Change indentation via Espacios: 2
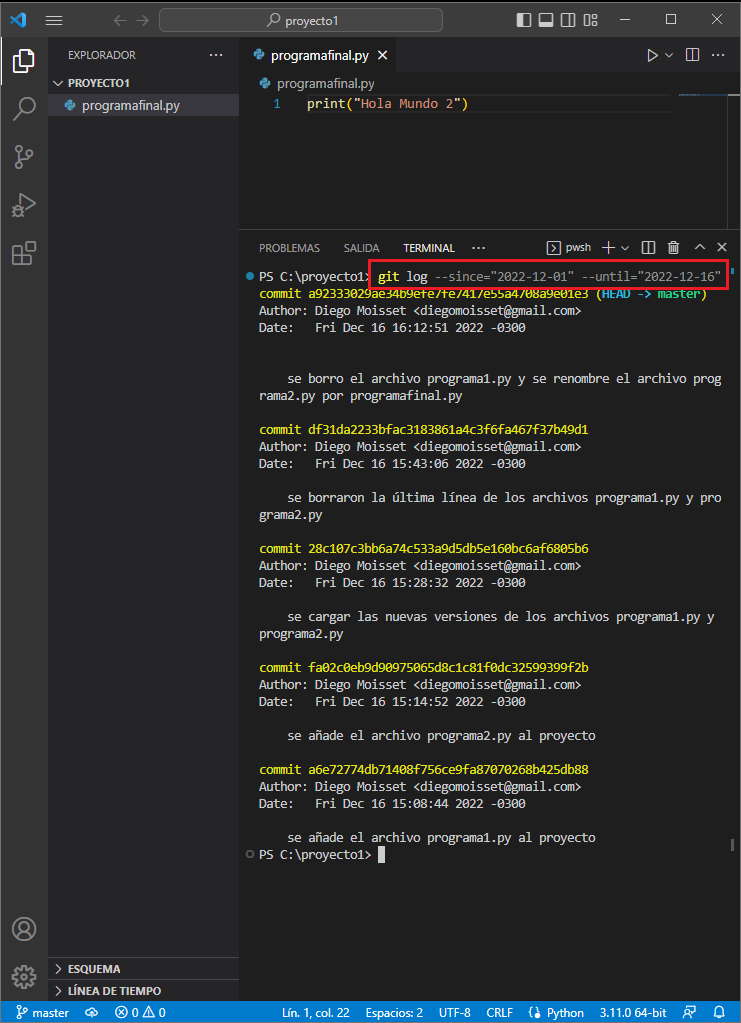 (x=394, y=1013)
